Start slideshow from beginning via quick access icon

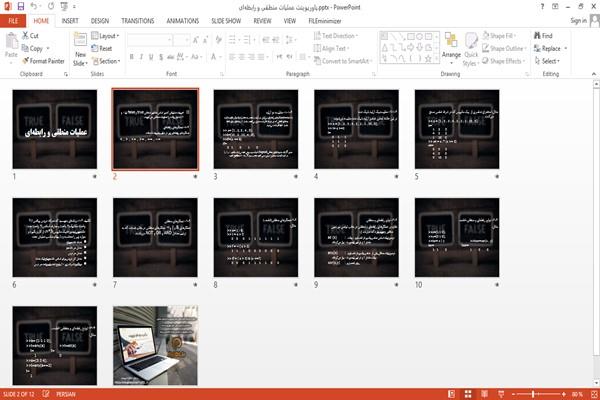click(x=64, y=6)
